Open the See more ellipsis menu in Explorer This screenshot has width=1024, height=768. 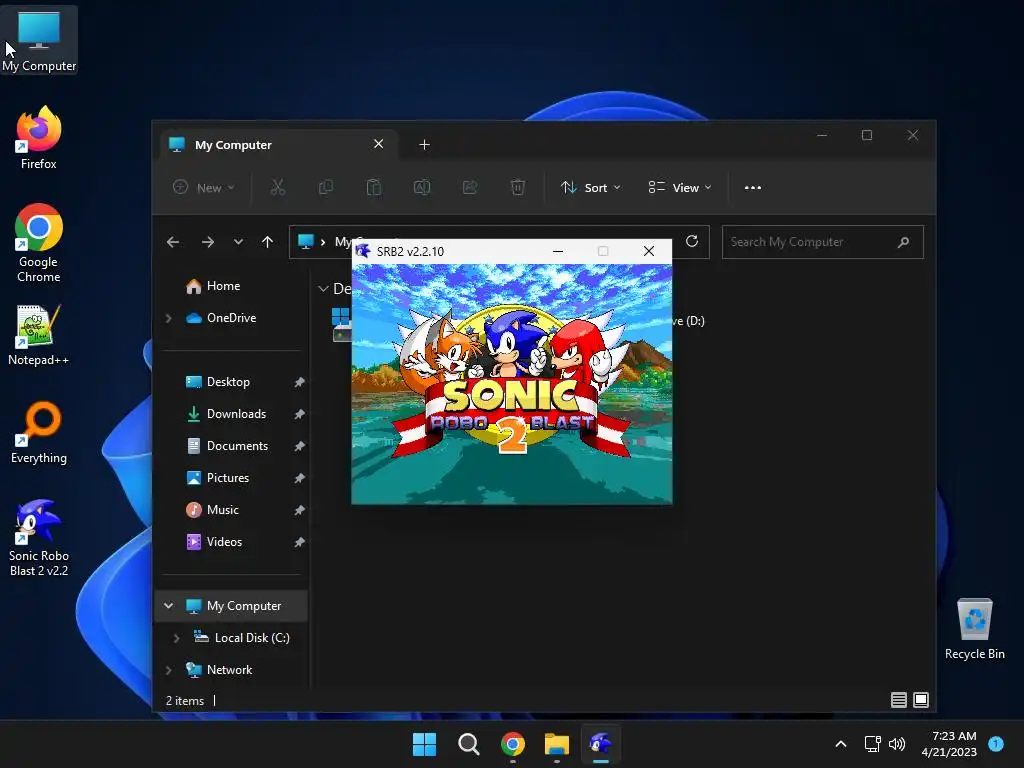pyautogui.click(x=752, y=187)
